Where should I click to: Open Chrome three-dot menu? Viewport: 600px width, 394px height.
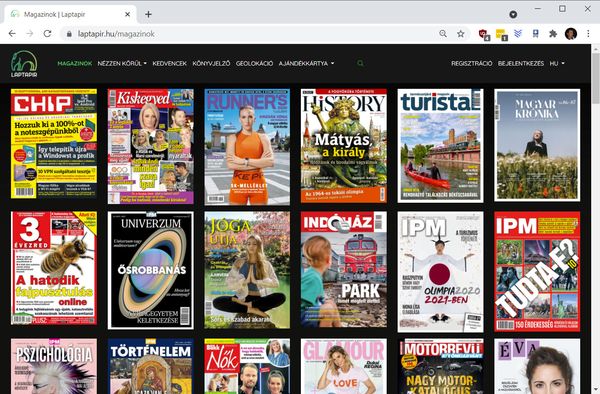click(x=588, y=34)
